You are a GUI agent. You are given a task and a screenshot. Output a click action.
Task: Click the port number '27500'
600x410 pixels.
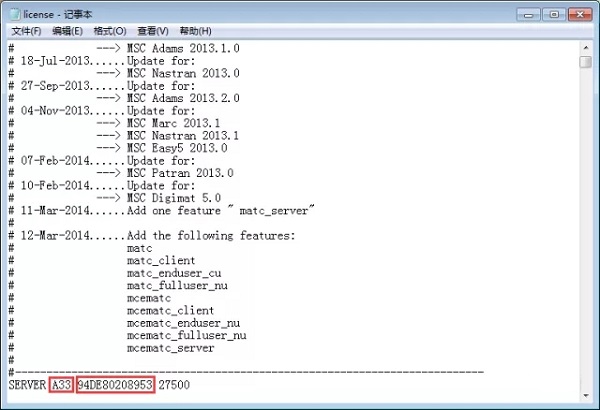(x=174, y=385)
